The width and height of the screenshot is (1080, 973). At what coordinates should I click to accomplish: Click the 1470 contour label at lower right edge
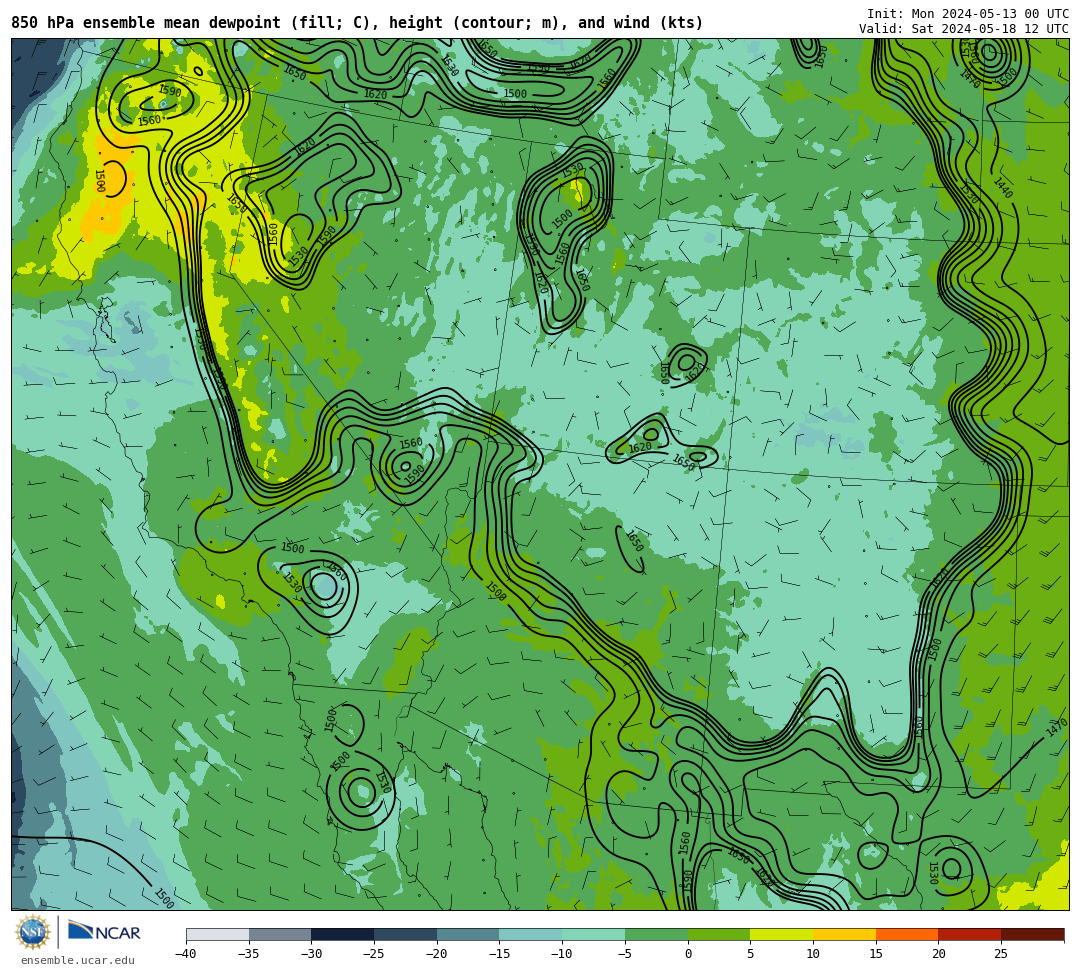tap(1057, 728)
